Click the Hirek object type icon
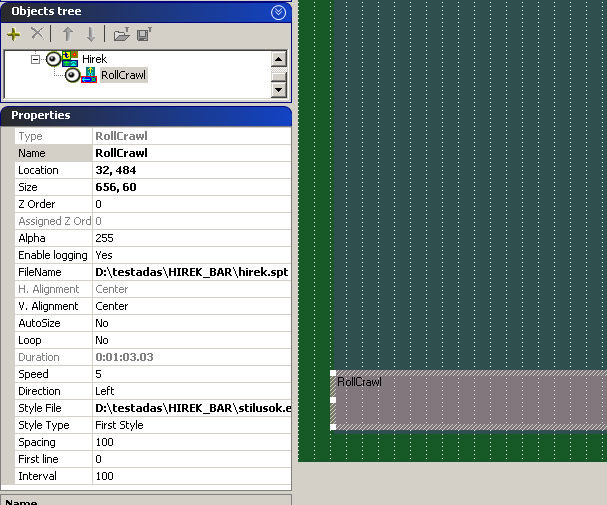The height and width of the screenshot is (505, 607). point(70,59)
